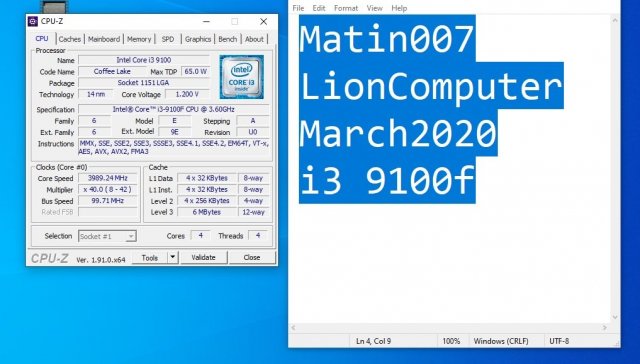
Task: Open Notepad Edit menu
Action: click(319, 8)
